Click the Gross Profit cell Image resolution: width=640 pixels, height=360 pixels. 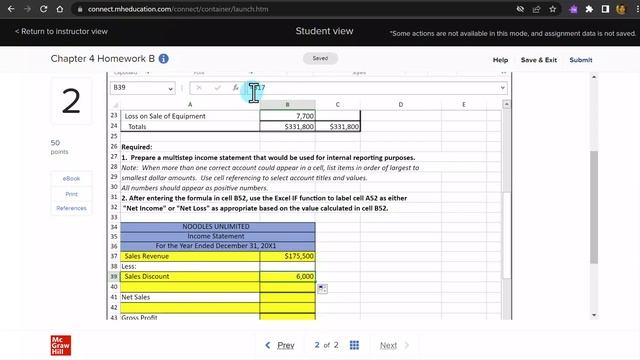190,317
